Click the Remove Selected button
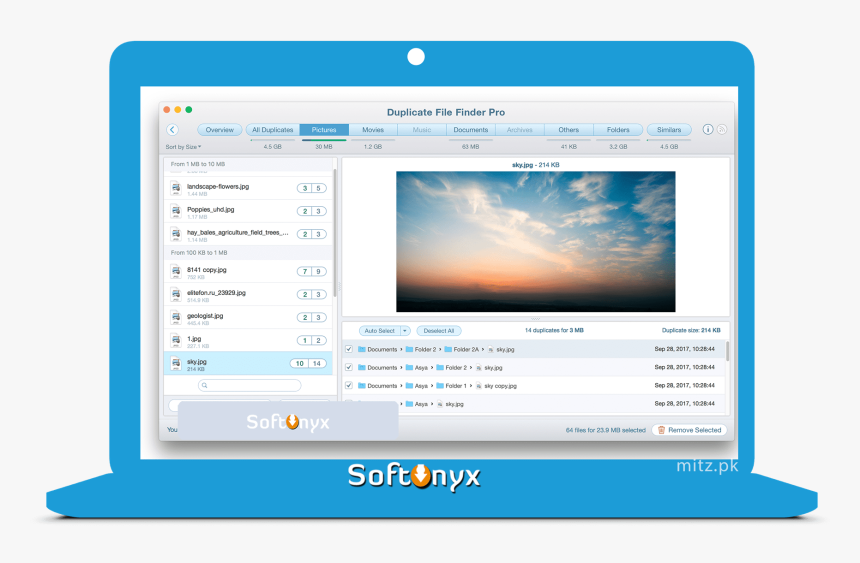This screenshot has width=860, height=563. click(689, 430)
